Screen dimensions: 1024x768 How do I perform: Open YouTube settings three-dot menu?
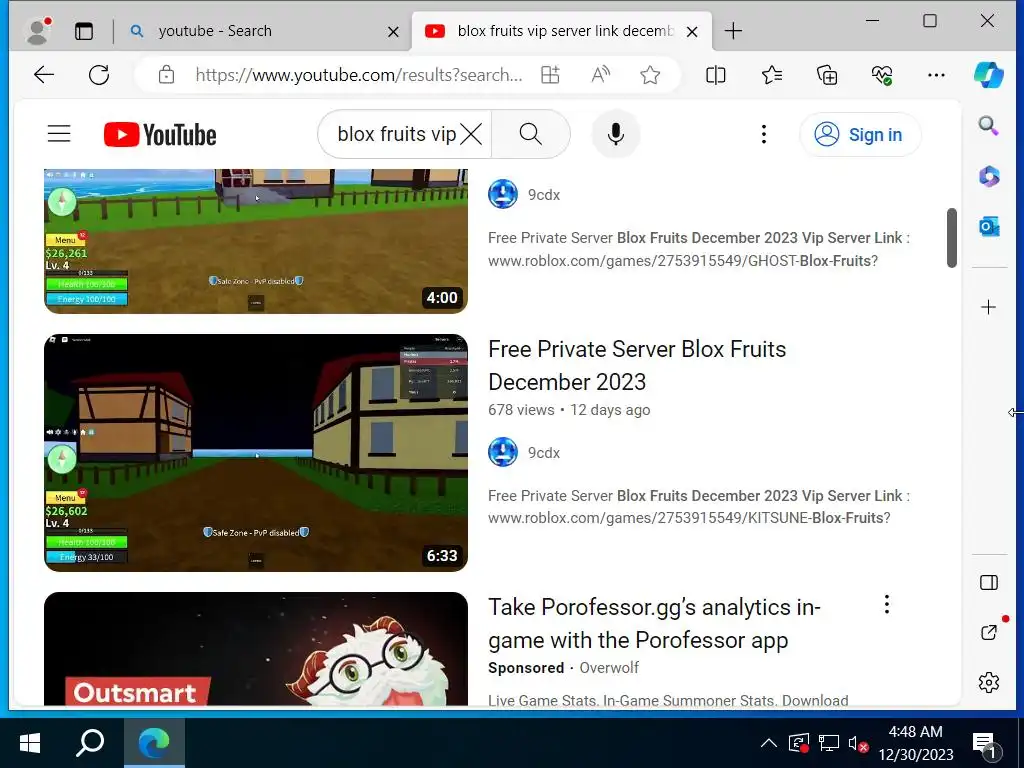763,134
